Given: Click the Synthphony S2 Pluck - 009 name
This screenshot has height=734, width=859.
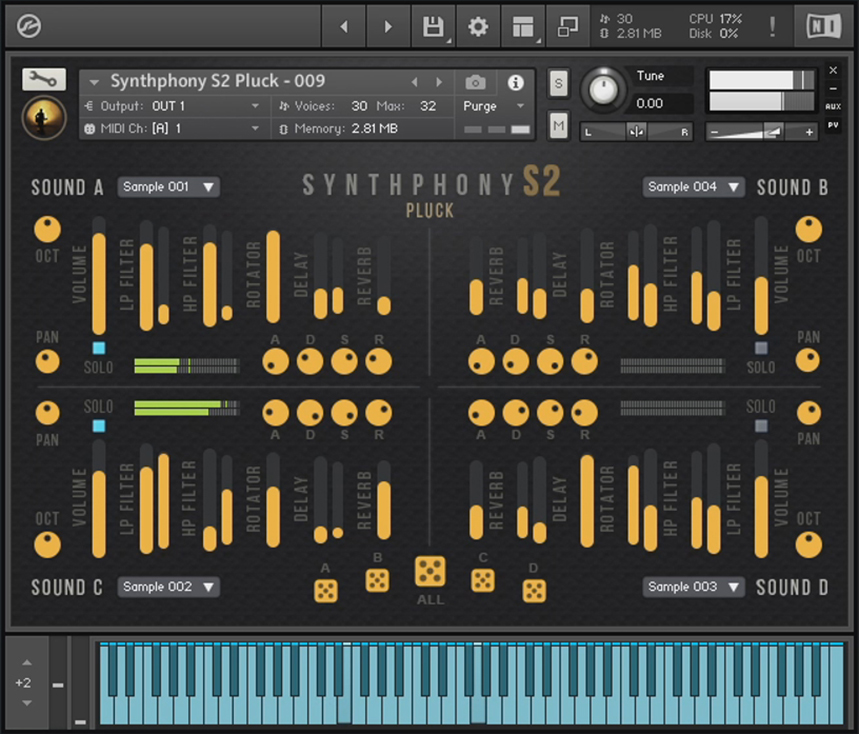Looking at the screenshot, I should pyautogui.click(x=217, y=81).
